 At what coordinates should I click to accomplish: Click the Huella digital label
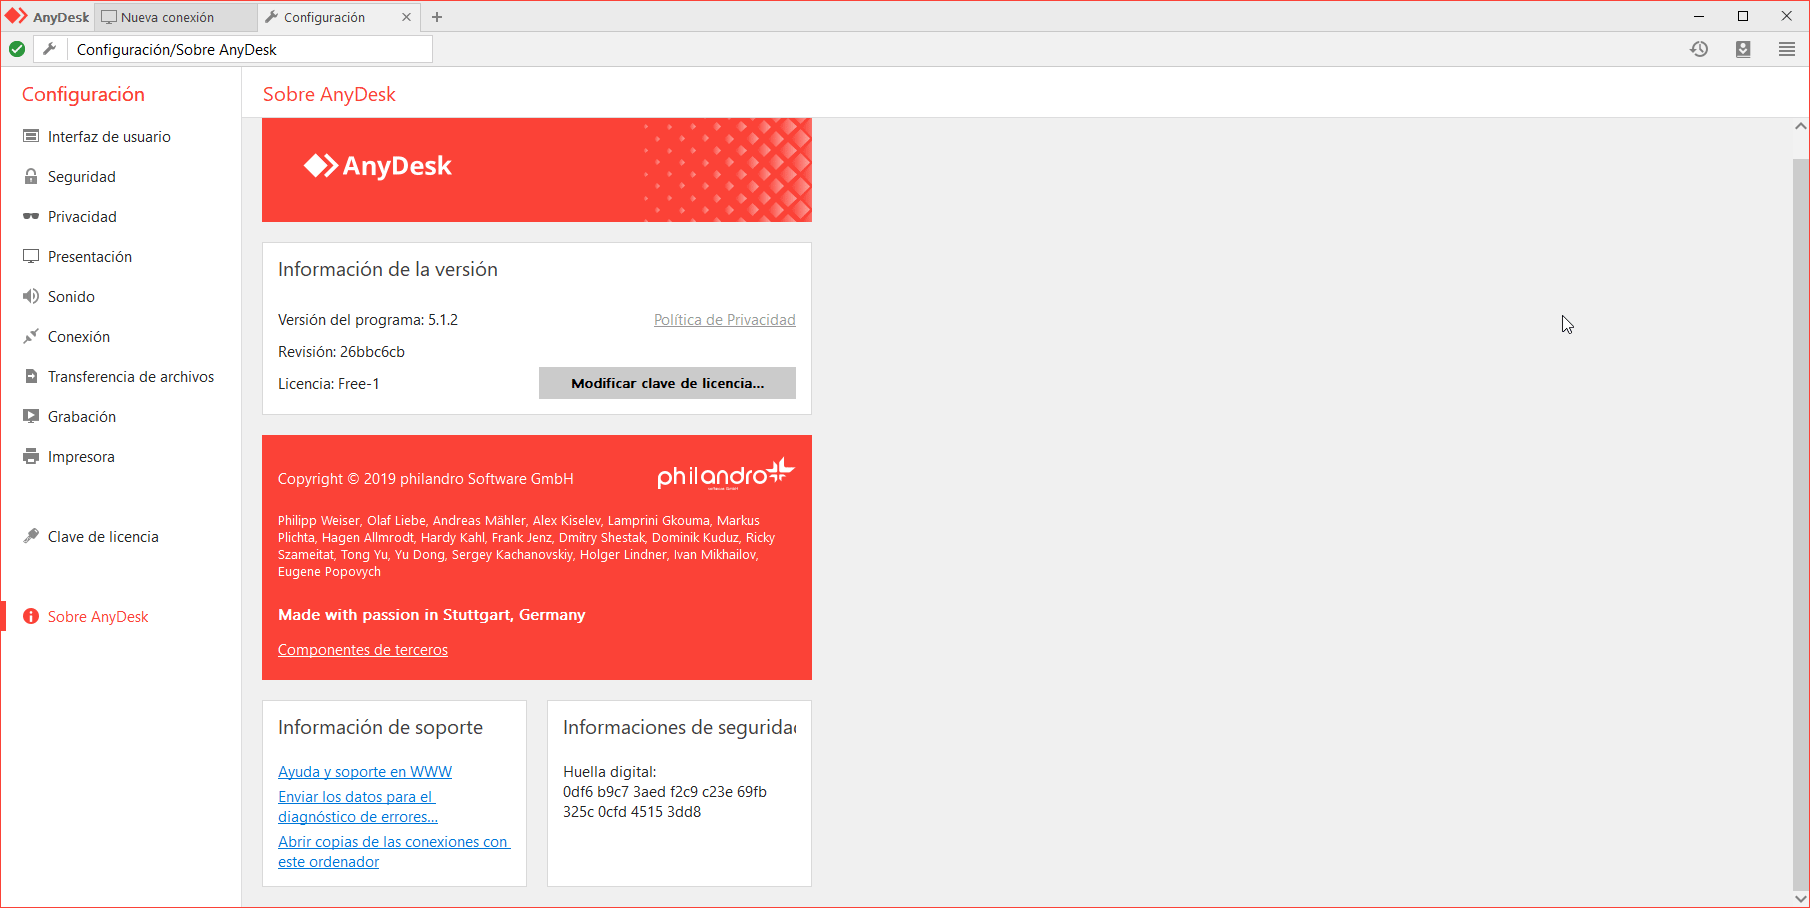coord(610,772)
